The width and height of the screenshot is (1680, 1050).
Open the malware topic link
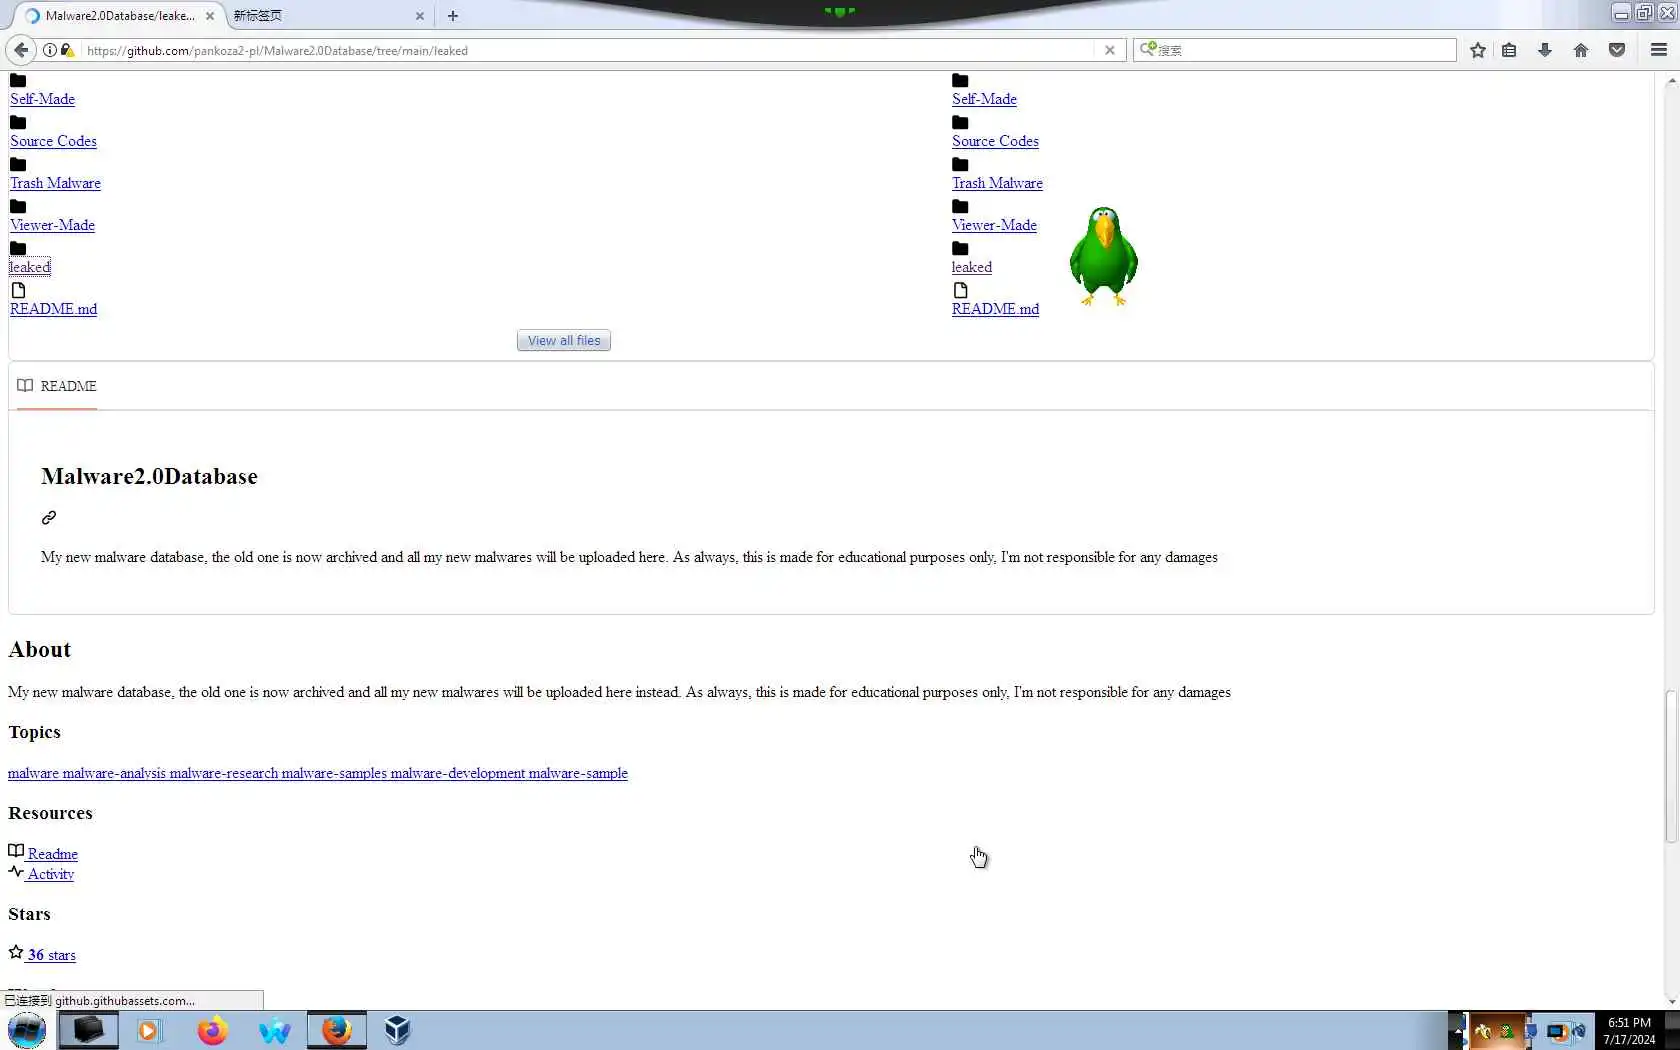[x=33, y=773]
